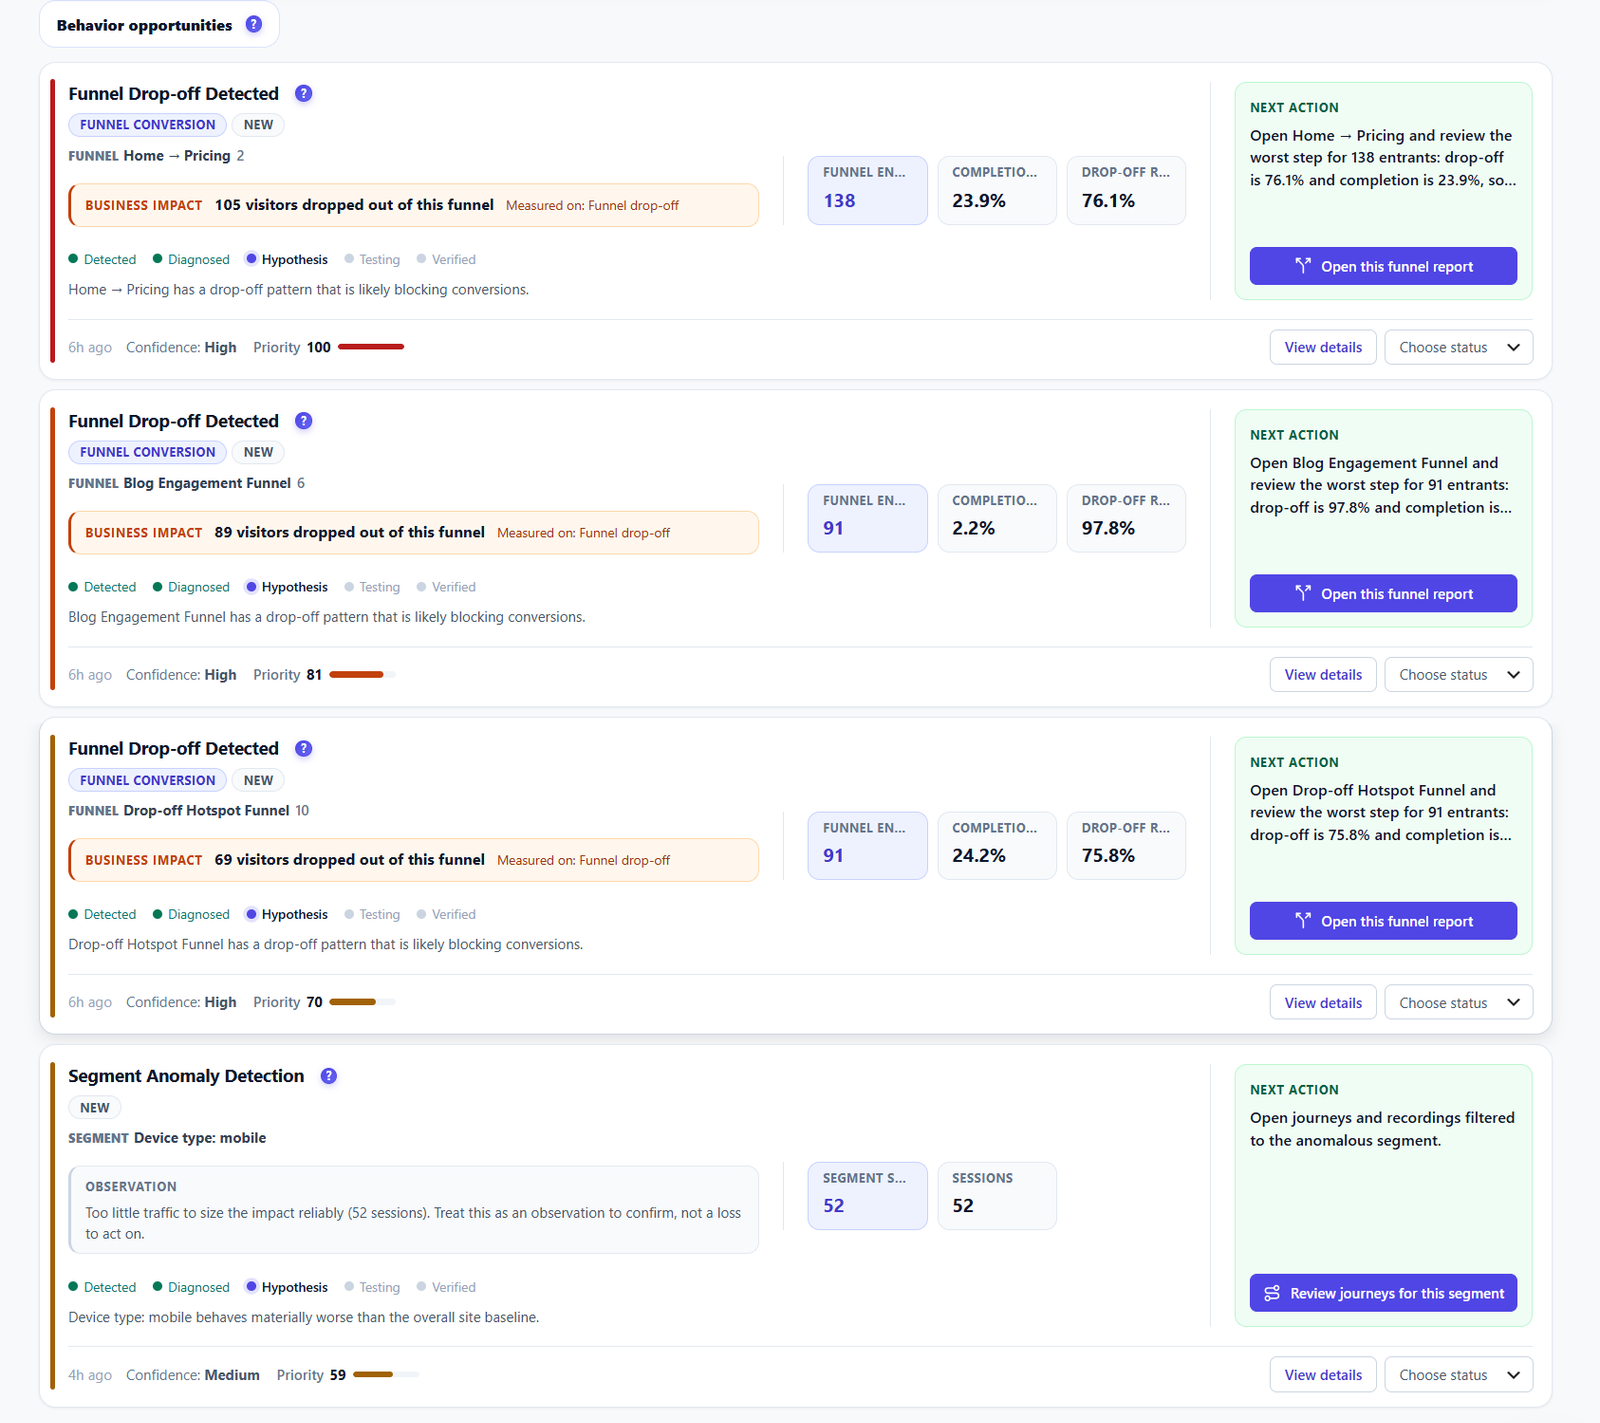Click help icon next to Behavior opportunities
The height and width of the screenshot is (1423, 1600).
coord(254,24)
